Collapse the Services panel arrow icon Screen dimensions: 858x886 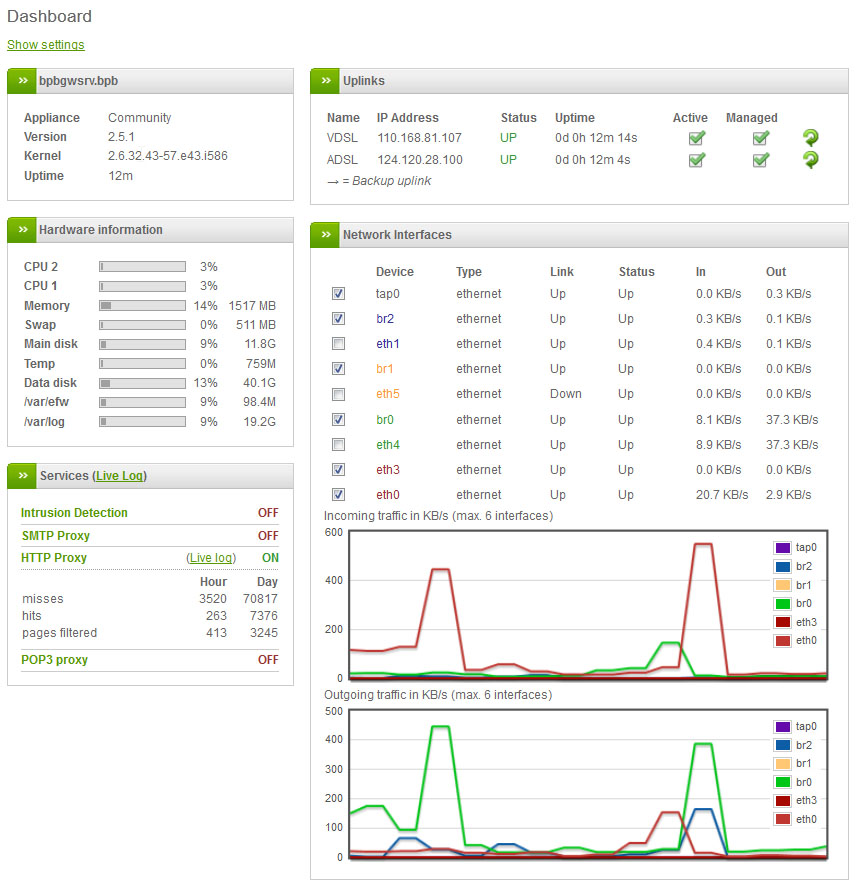tap(22, 476)
